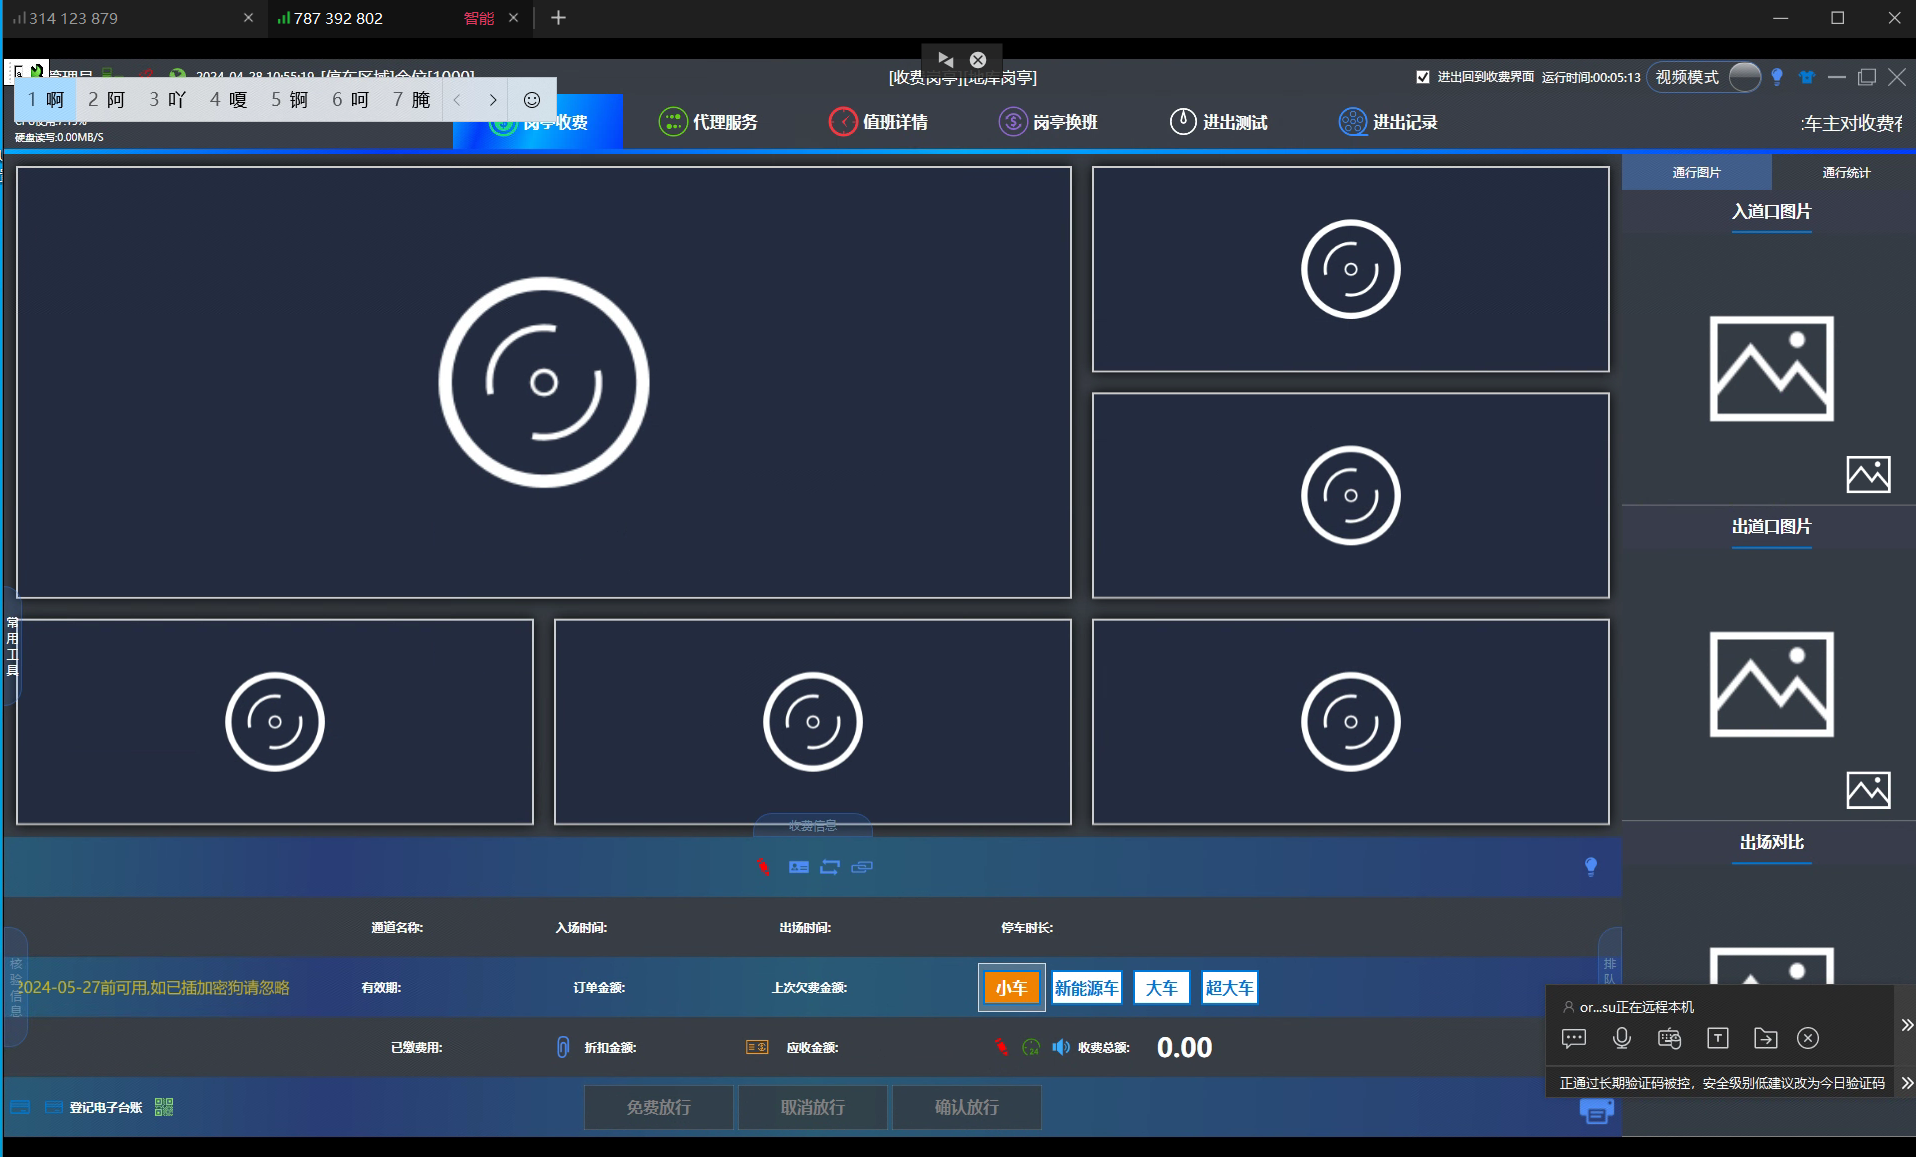End remote session with the circled X icon
The width and height of the screenshot is (1916, 1157).
pyautogui.click(x=1808, y=1038)
